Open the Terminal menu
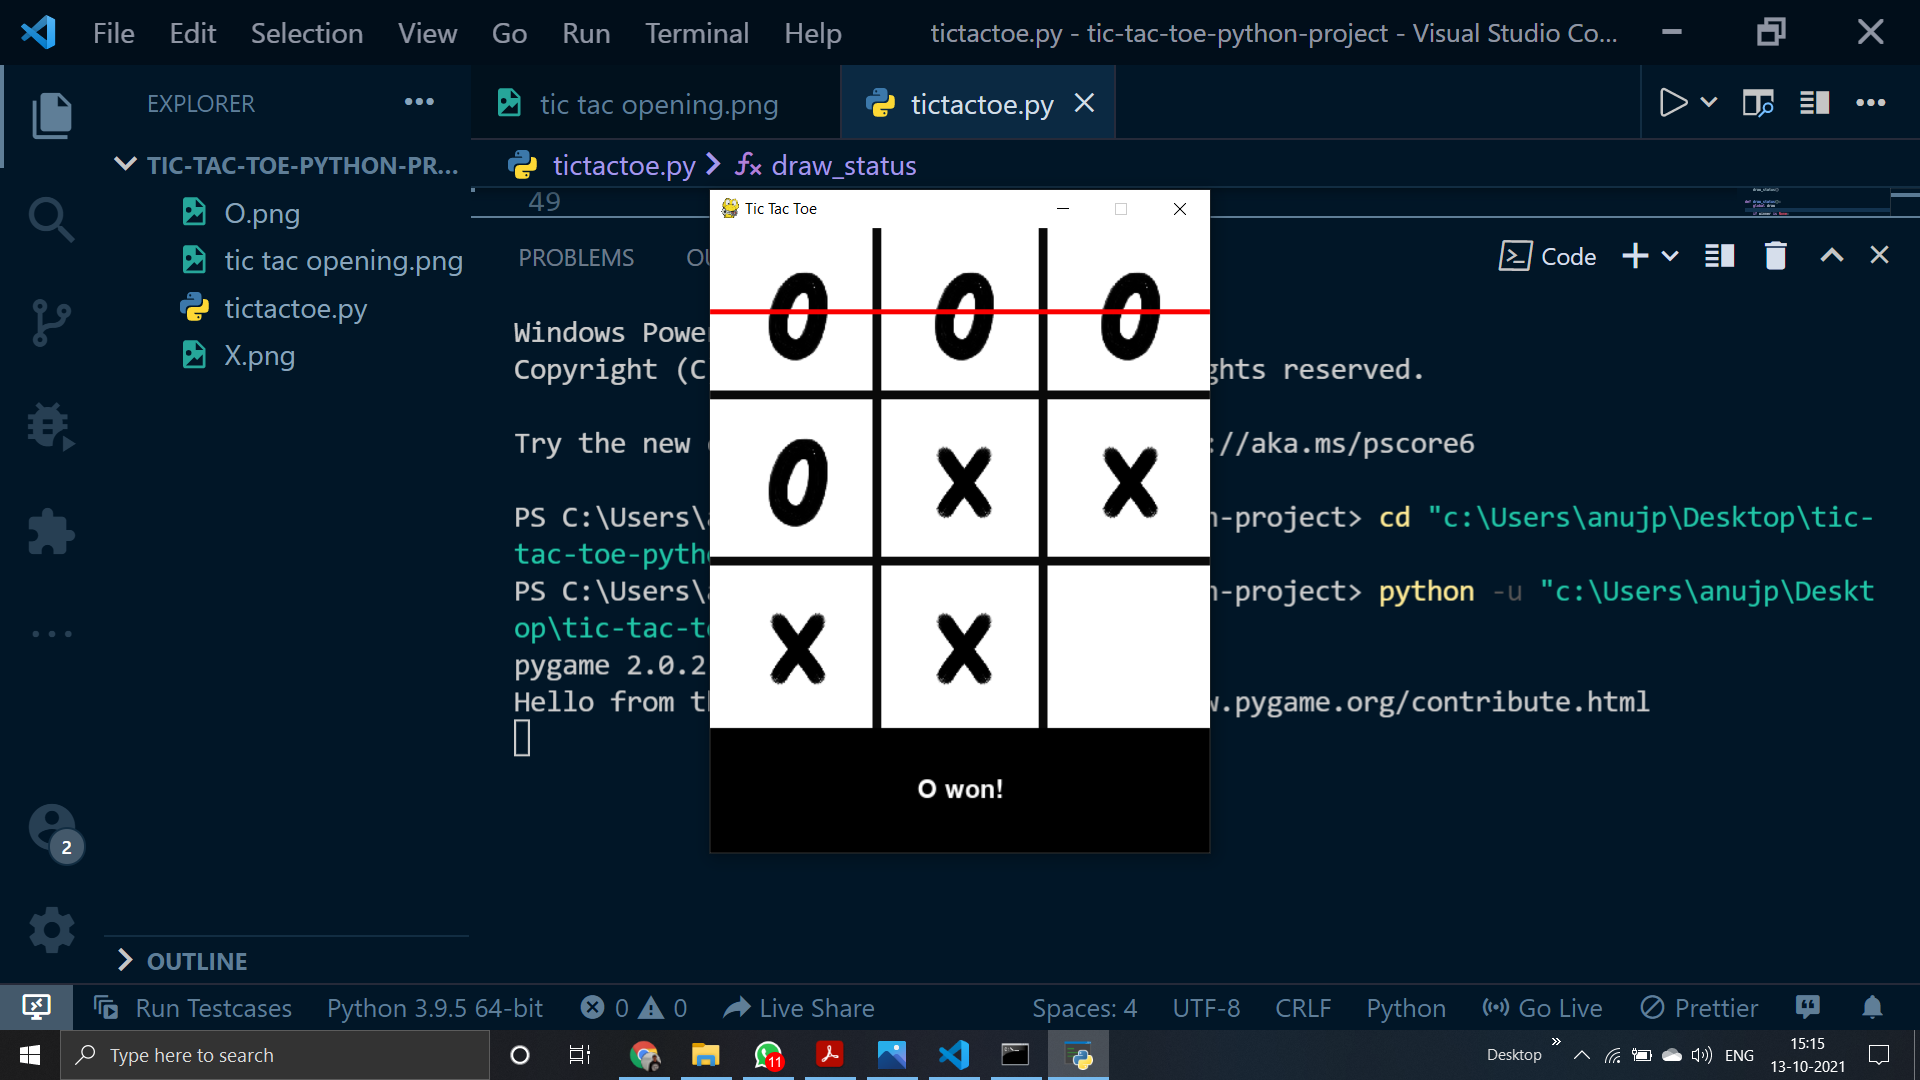This screenshot has height=1080, width=1920. point(696,33)
